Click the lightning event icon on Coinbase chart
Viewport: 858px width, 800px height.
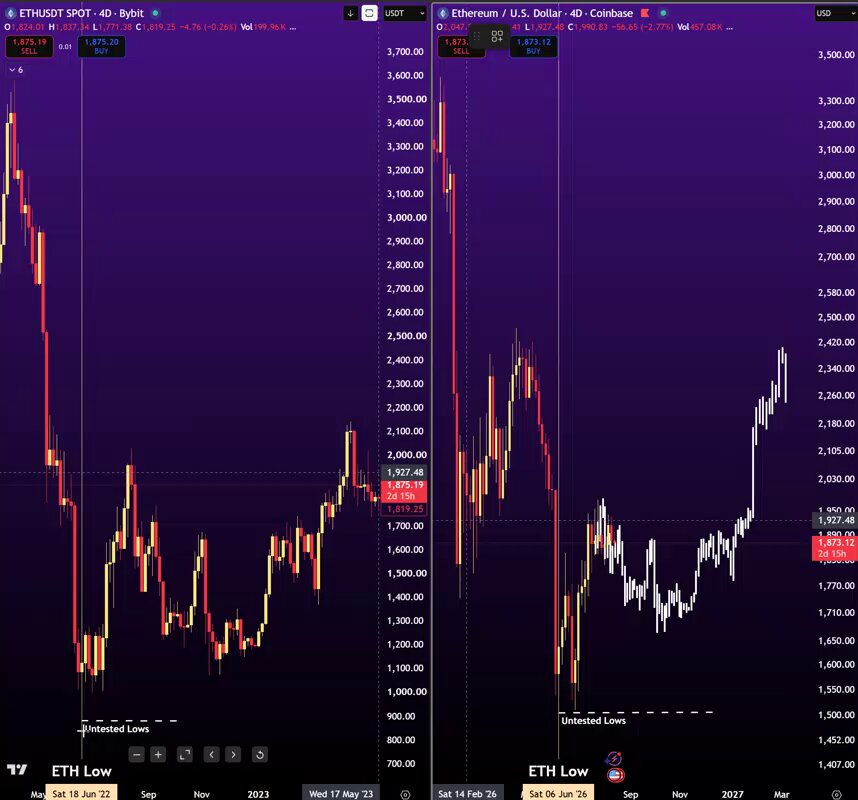click(x=614, y=758)
